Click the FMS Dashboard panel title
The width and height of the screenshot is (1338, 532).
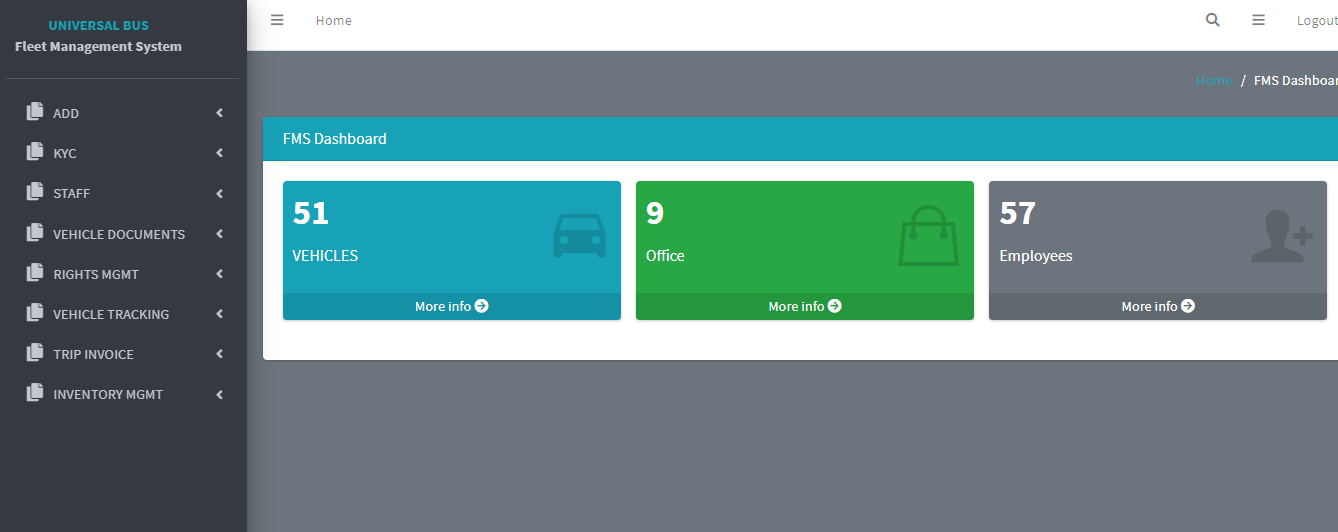335,139
